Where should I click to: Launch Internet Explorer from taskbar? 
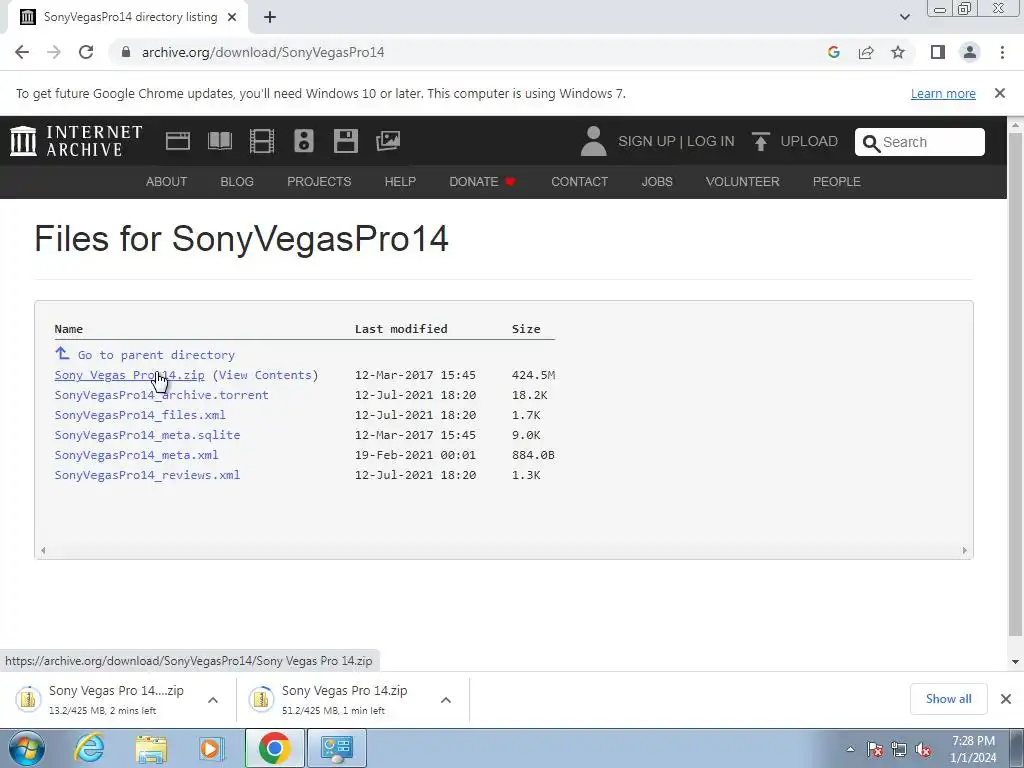pyautogui.click(x=89, y=748)
